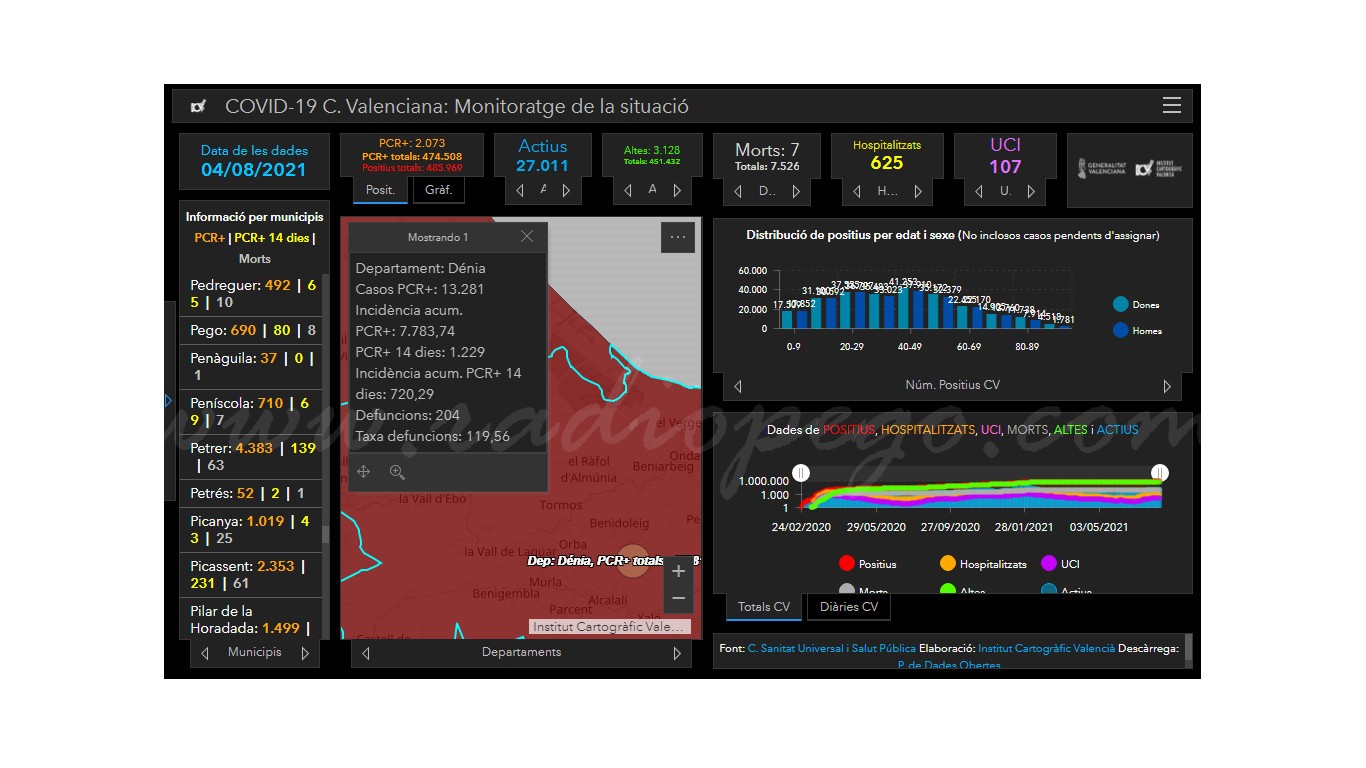Click the left arrow of Núm. Positius CV
The image size is (1366, 768).
click(738, 386)
